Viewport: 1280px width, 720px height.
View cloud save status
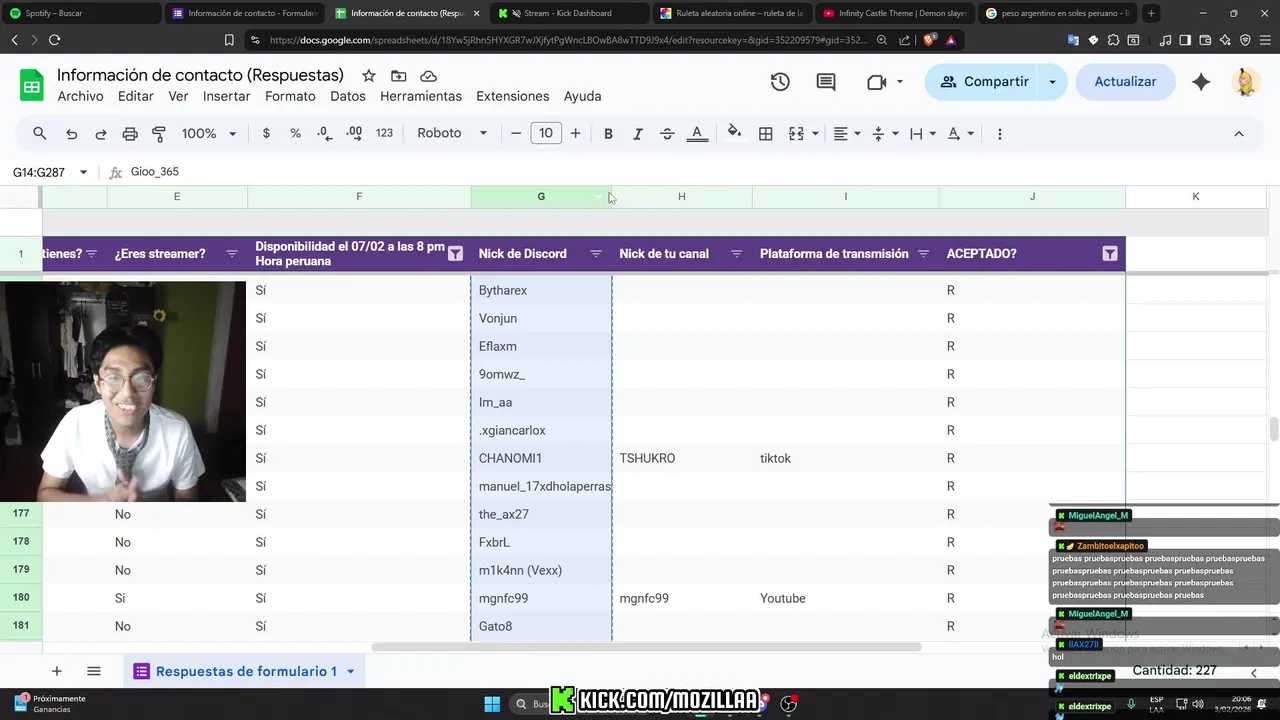click(428, 76)
